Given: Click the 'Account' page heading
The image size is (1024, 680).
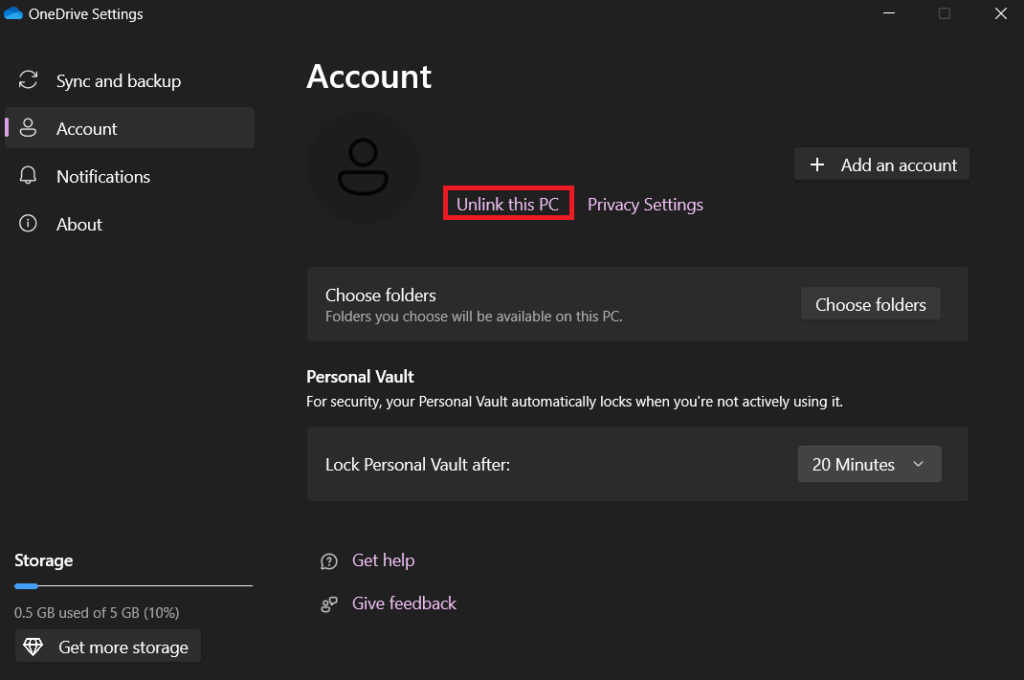Looking at the screenshot, I should pyautogui.click(x=369, y=76).
